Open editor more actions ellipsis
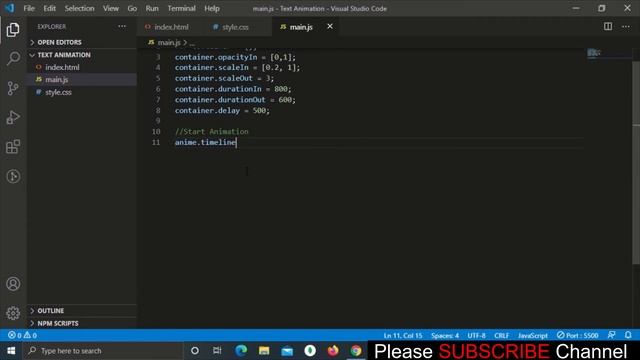 pos(626,27)
